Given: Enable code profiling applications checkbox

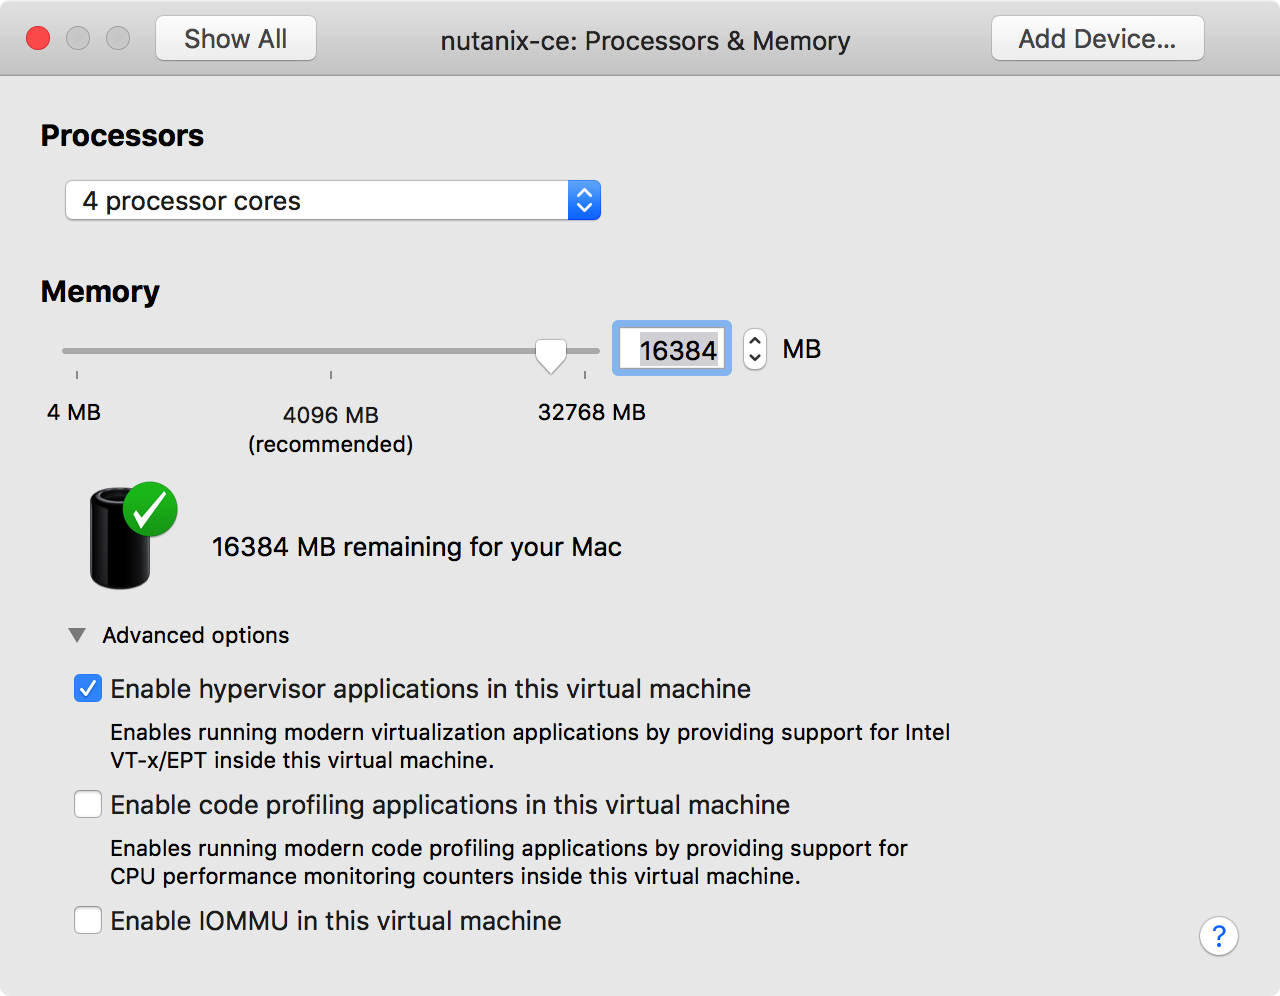Looking at the screenshot, I should pyautogui.click(x=88, y=805).
